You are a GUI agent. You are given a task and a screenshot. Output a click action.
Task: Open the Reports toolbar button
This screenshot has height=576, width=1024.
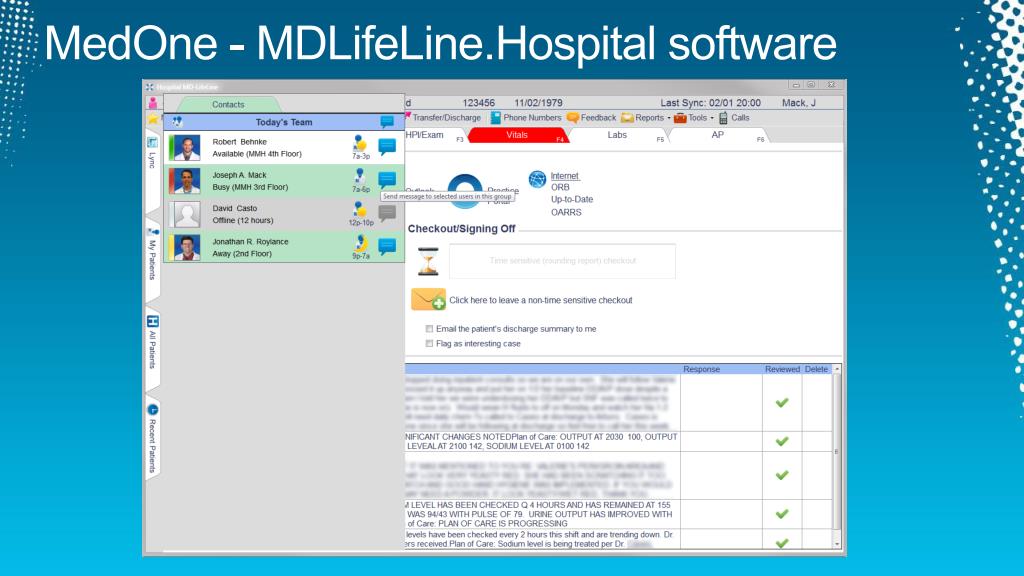(643, 118)
